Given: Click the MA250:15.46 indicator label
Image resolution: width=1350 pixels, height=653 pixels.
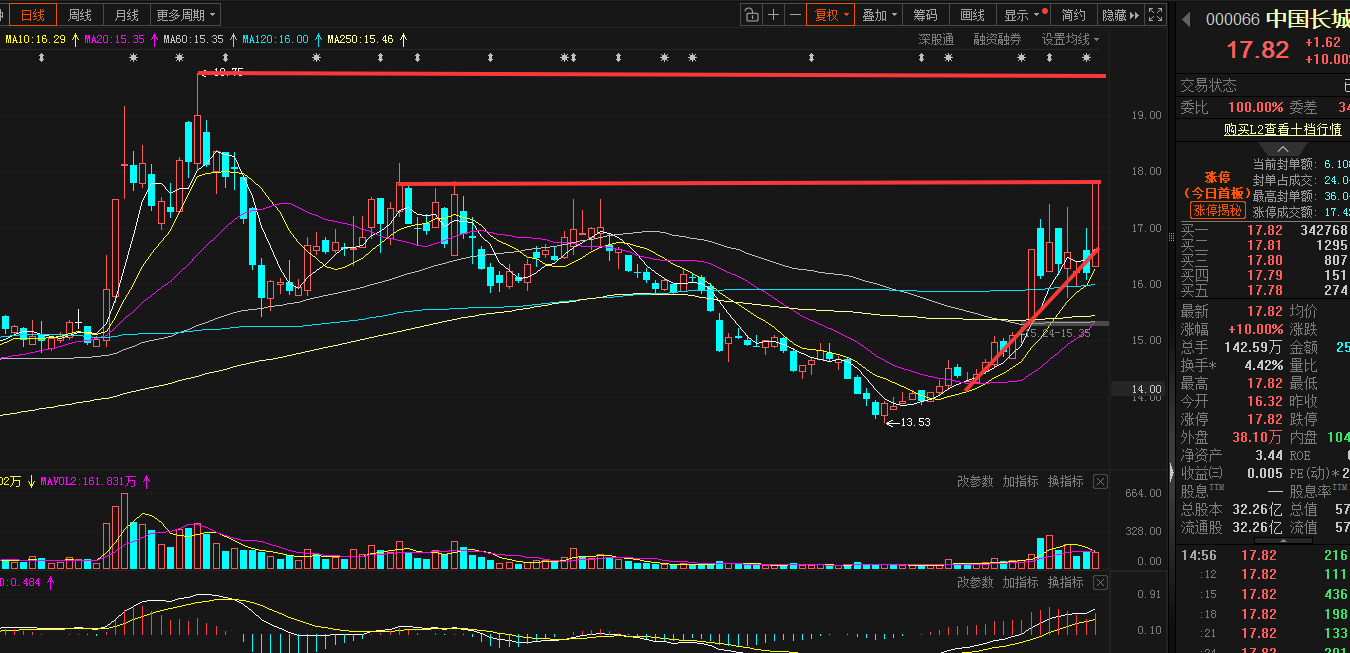Looking at the screenshot, I should (x=362, y=40).
